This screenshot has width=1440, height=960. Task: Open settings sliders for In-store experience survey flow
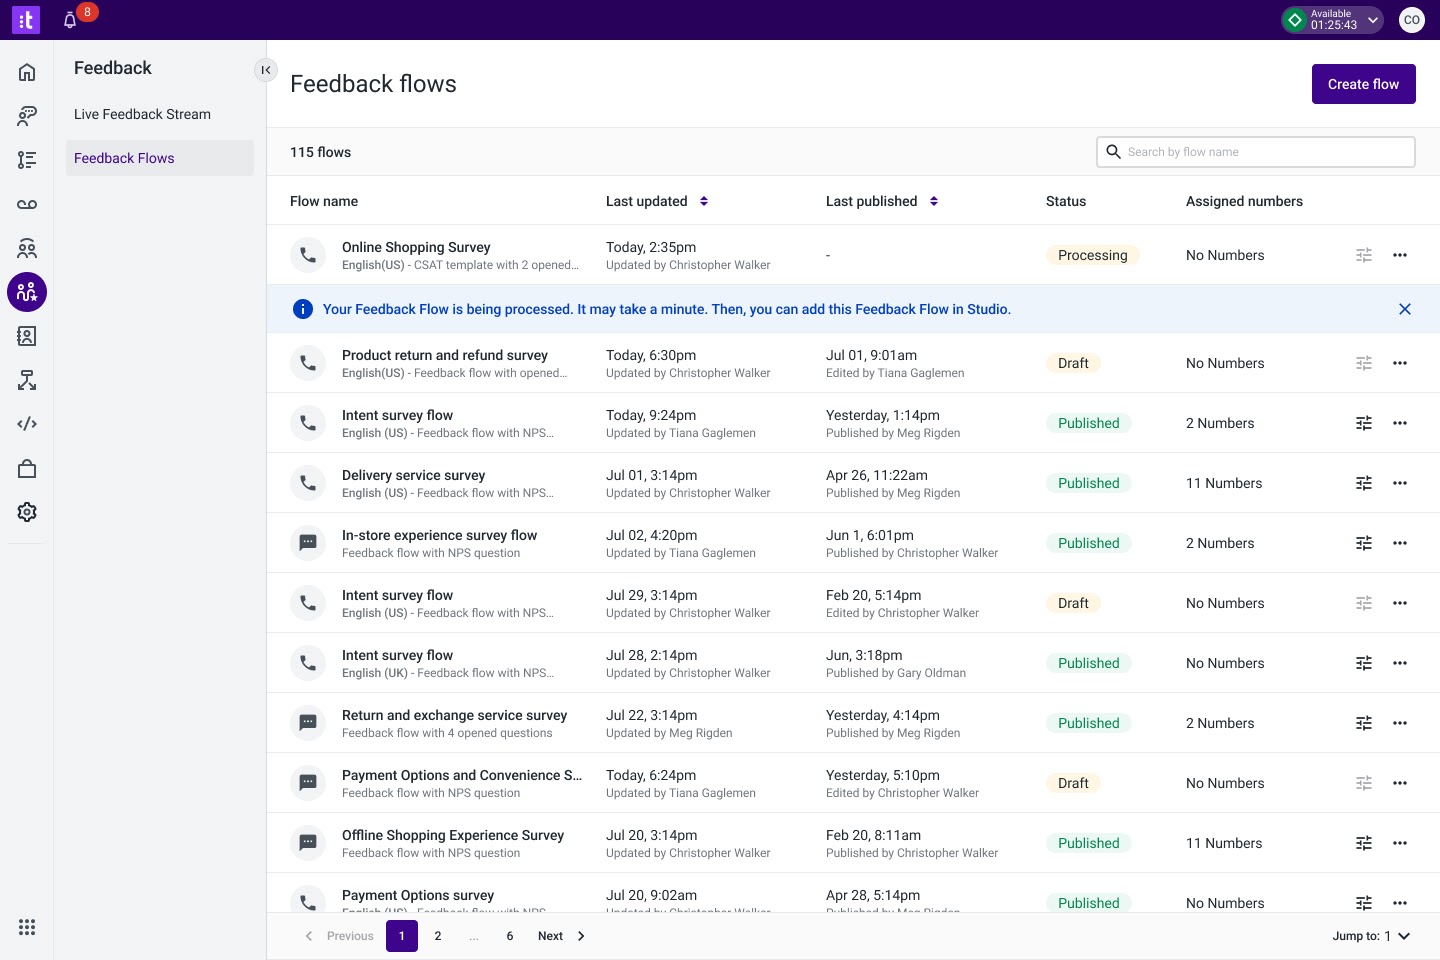pyautogui.click(x=1364, y=543)
